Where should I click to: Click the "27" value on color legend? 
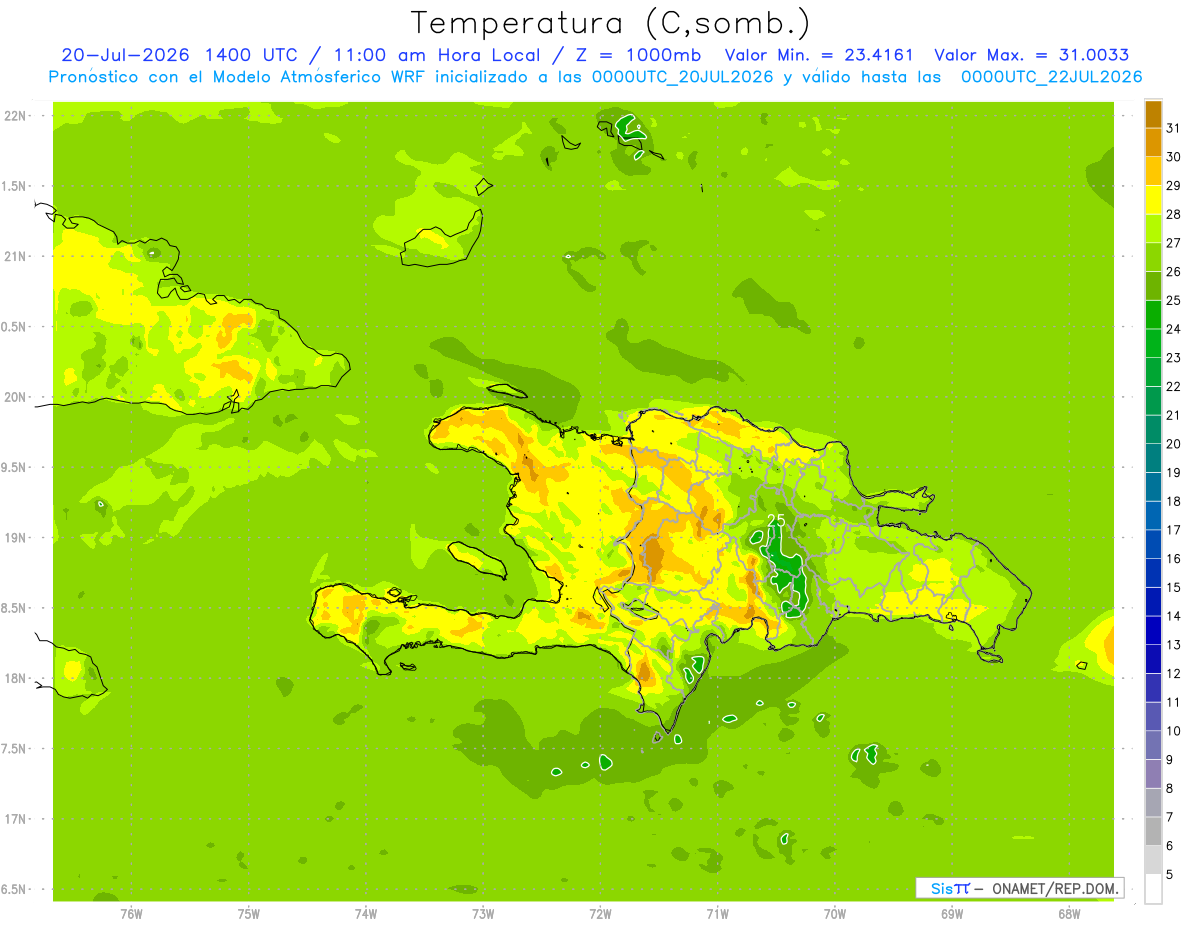(1174, 243)
